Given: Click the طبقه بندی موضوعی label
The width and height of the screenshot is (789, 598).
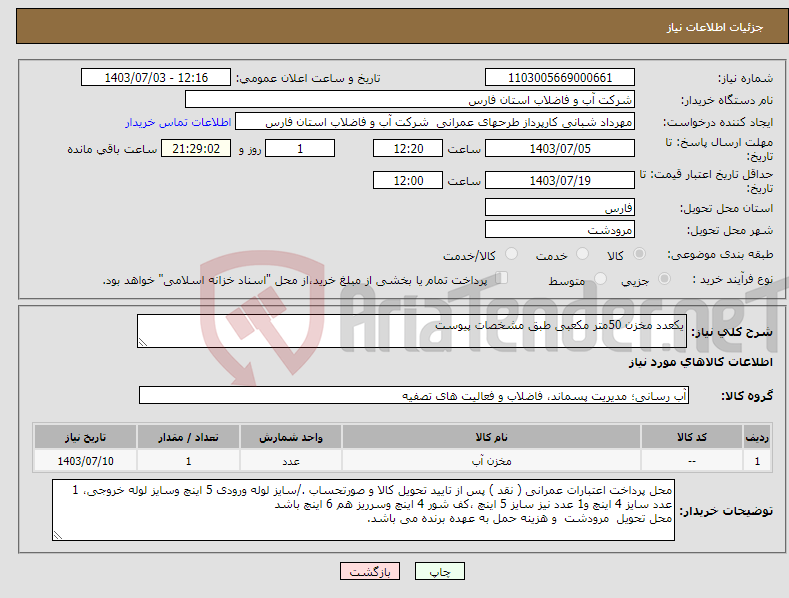Looking at the screenshot, I should click(x=720, y=254).
